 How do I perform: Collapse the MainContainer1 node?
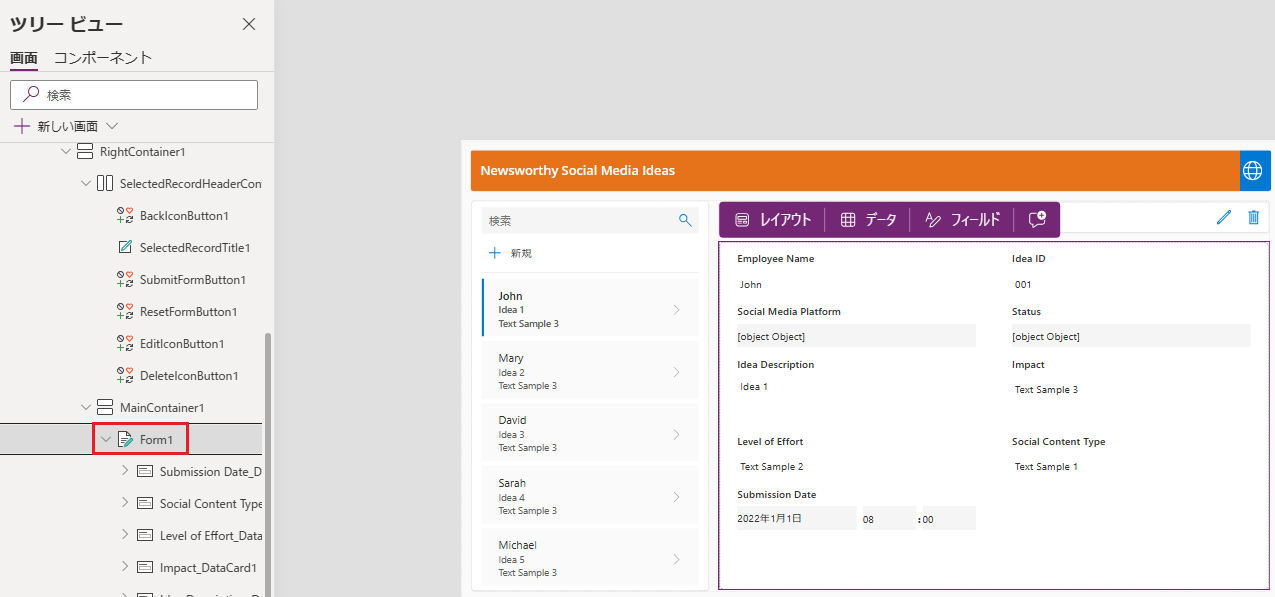point(86,408)
